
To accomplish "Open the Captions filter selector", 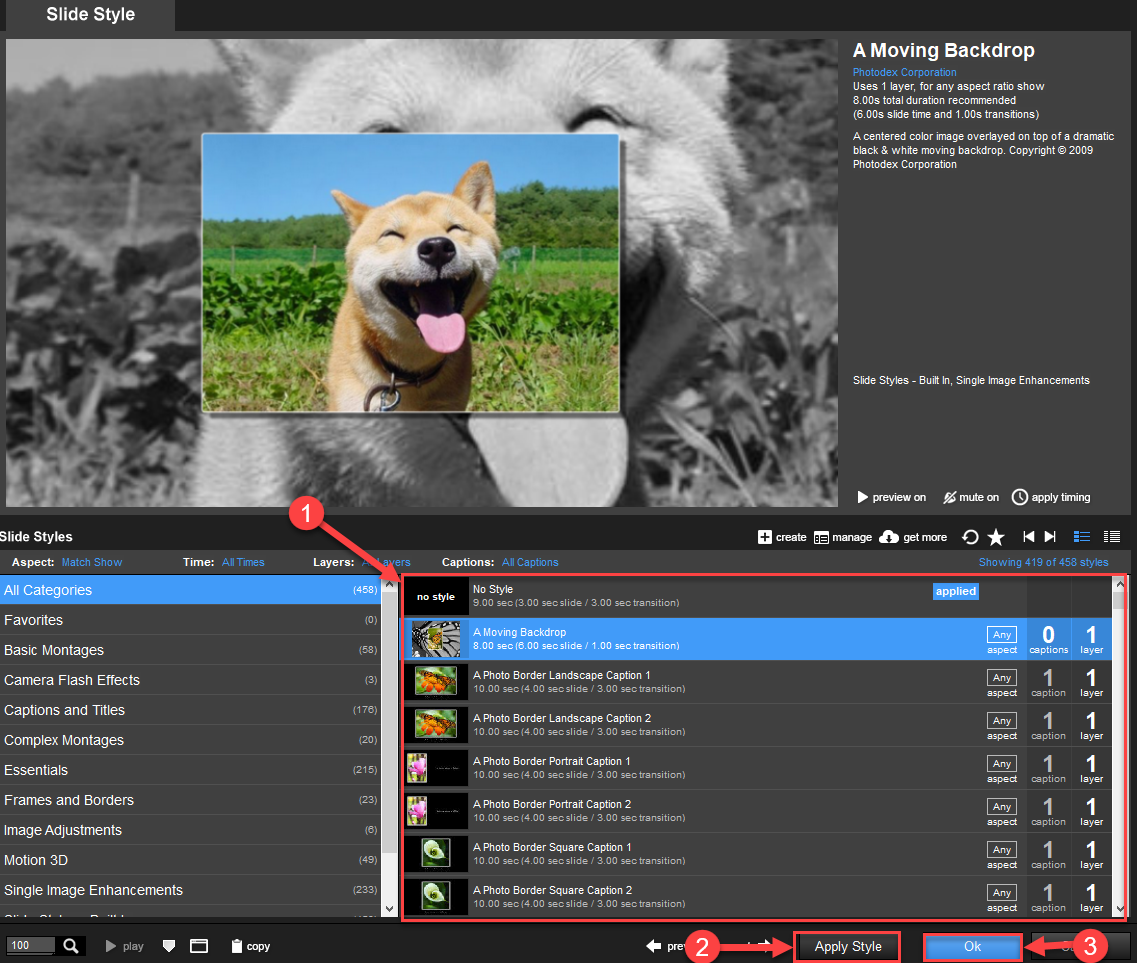I will click(x=529, y=561).
